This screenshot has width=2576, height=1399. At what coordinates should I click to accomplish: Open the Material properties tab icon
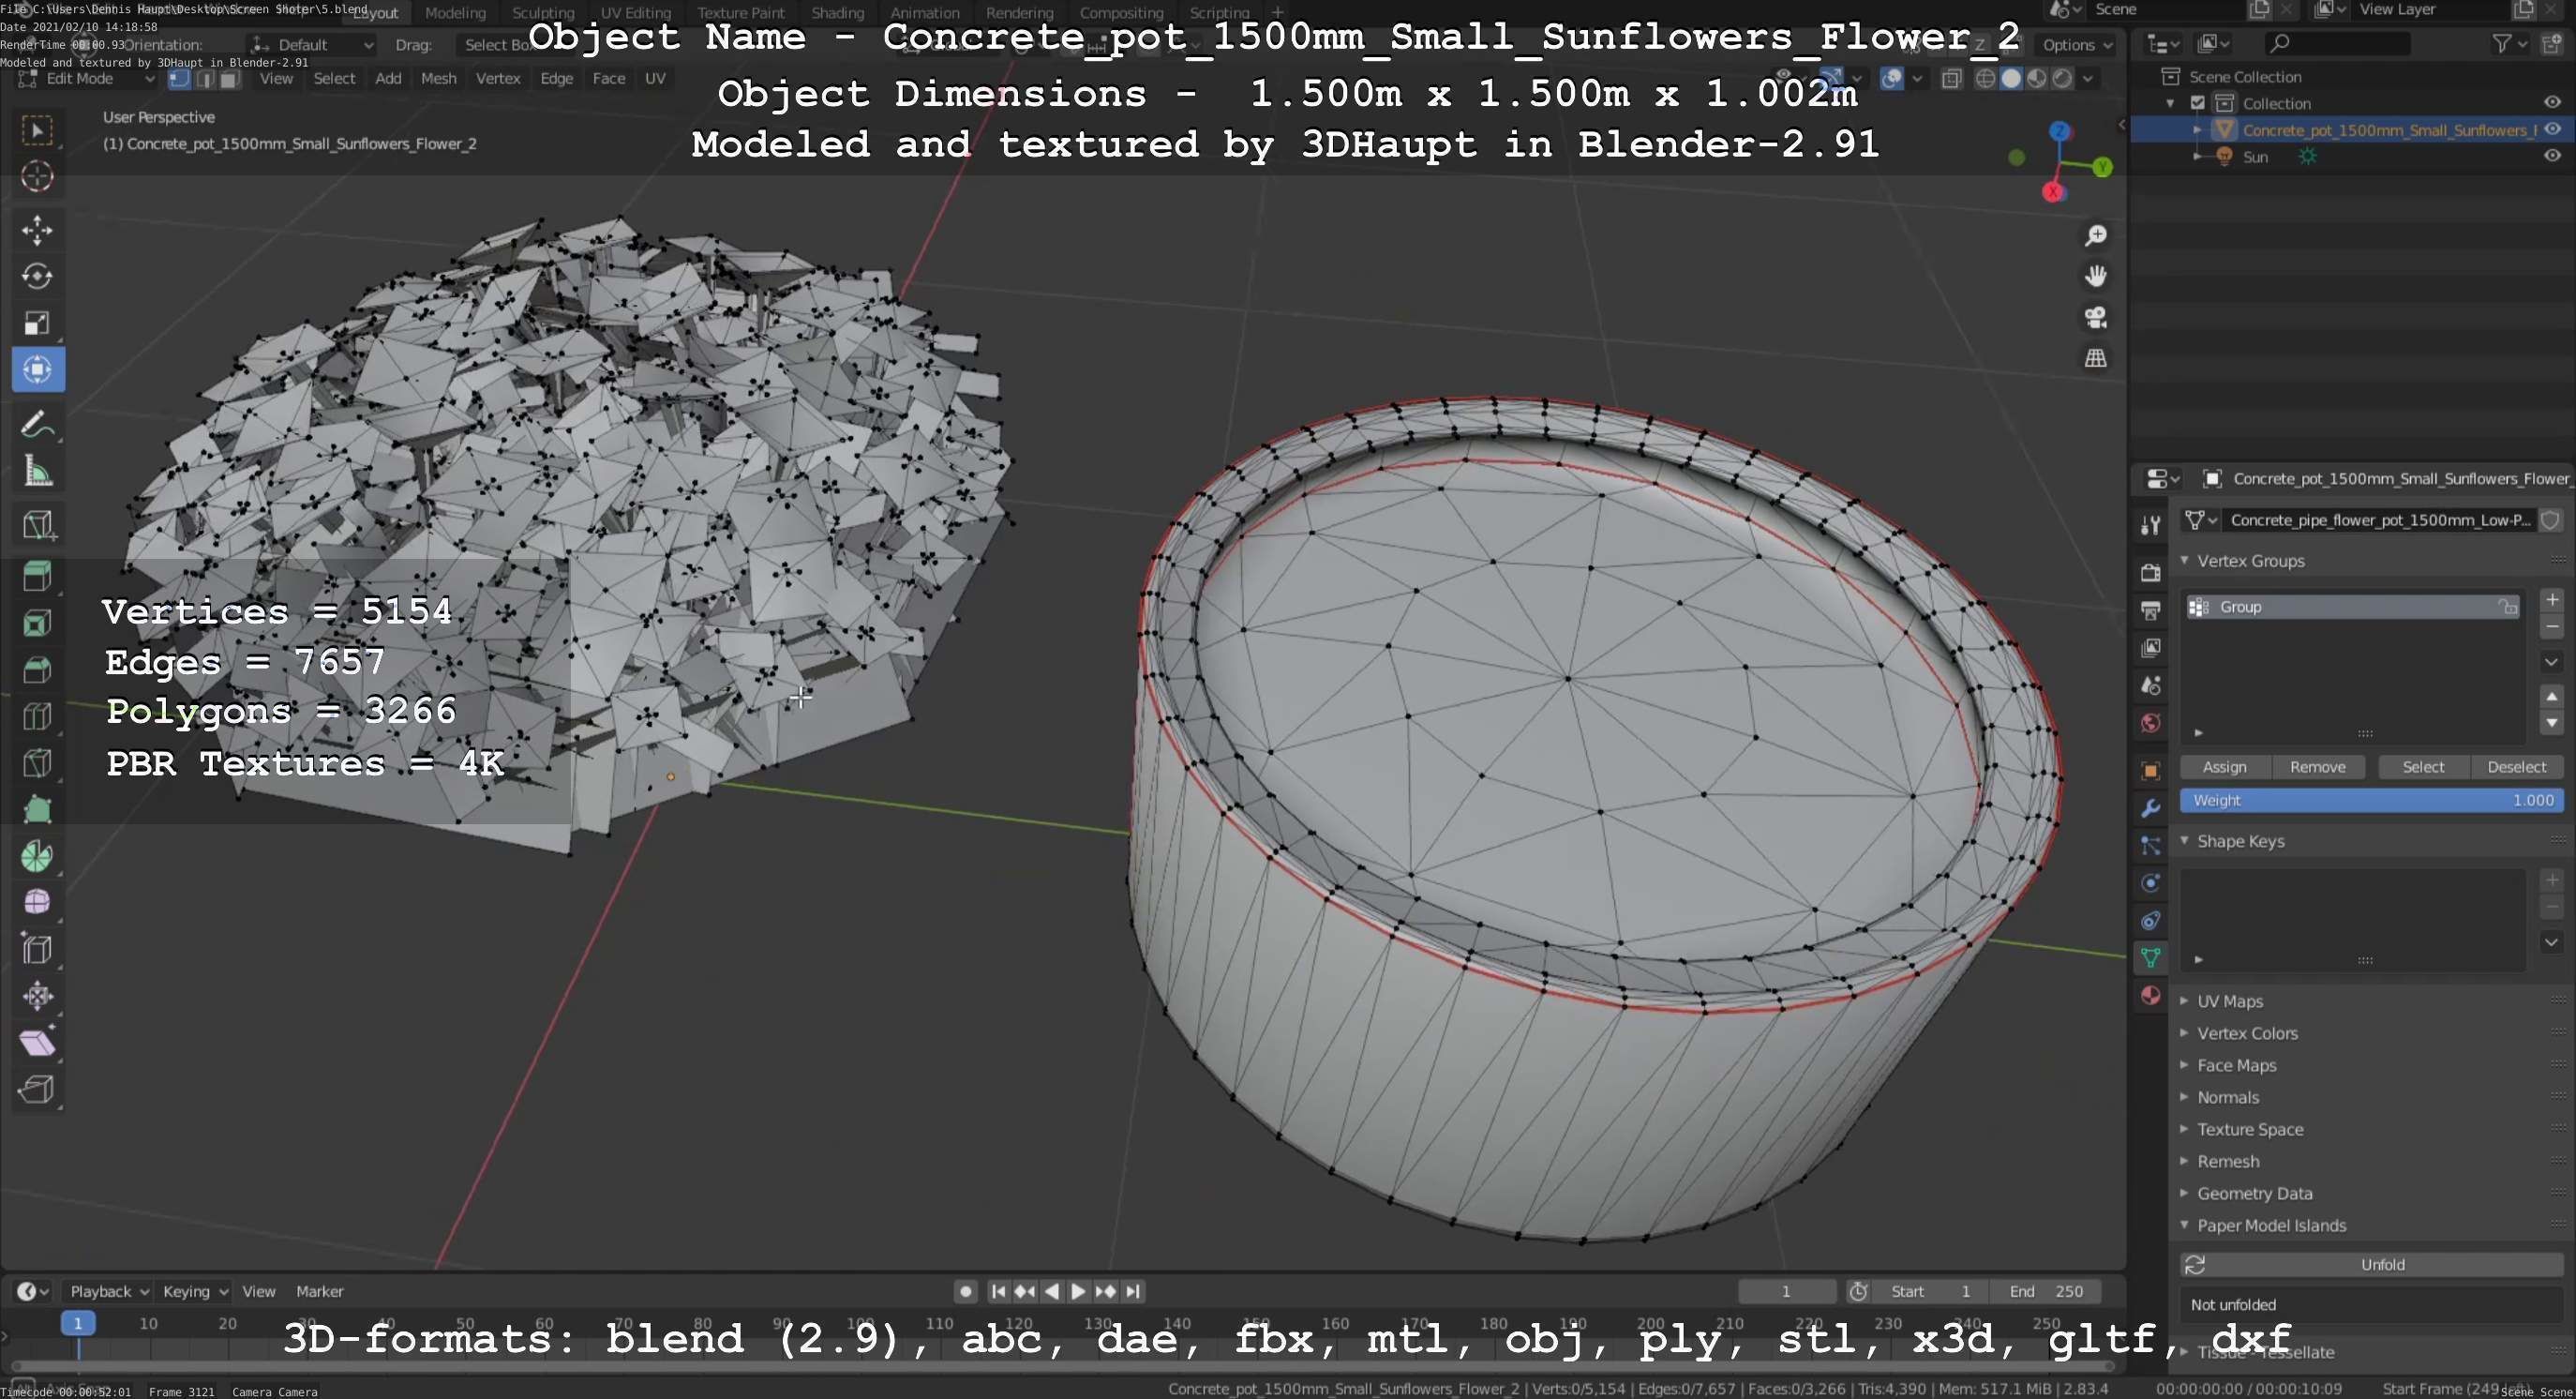[x=2150, y=995]
